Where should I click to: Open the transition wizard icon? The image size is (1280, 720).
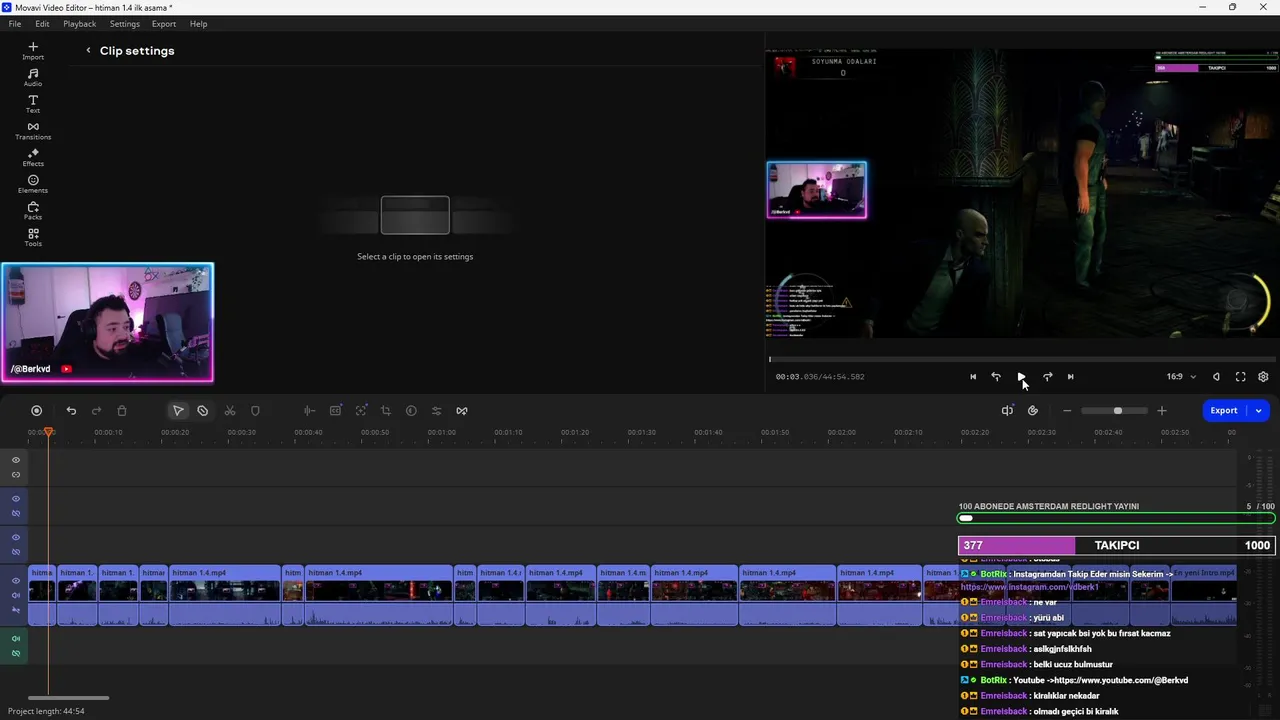462,411
